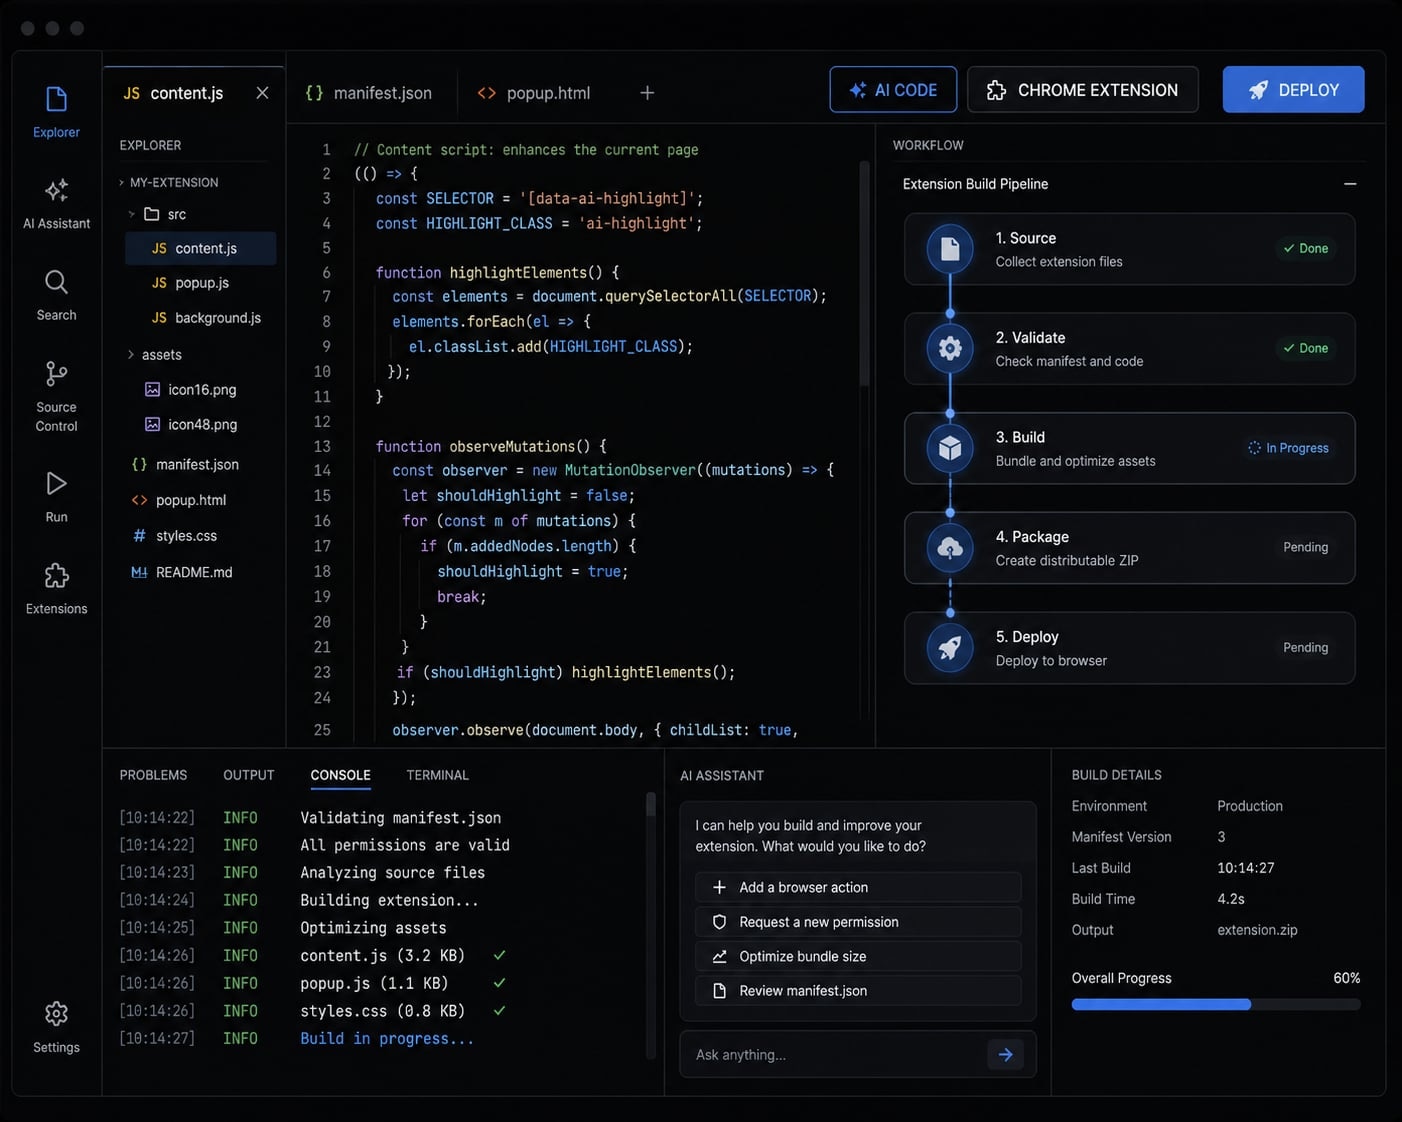Screen dimensions: 1402x1122
Task: Click the 'Build in progress...' console line
Action: (387, 1039)
